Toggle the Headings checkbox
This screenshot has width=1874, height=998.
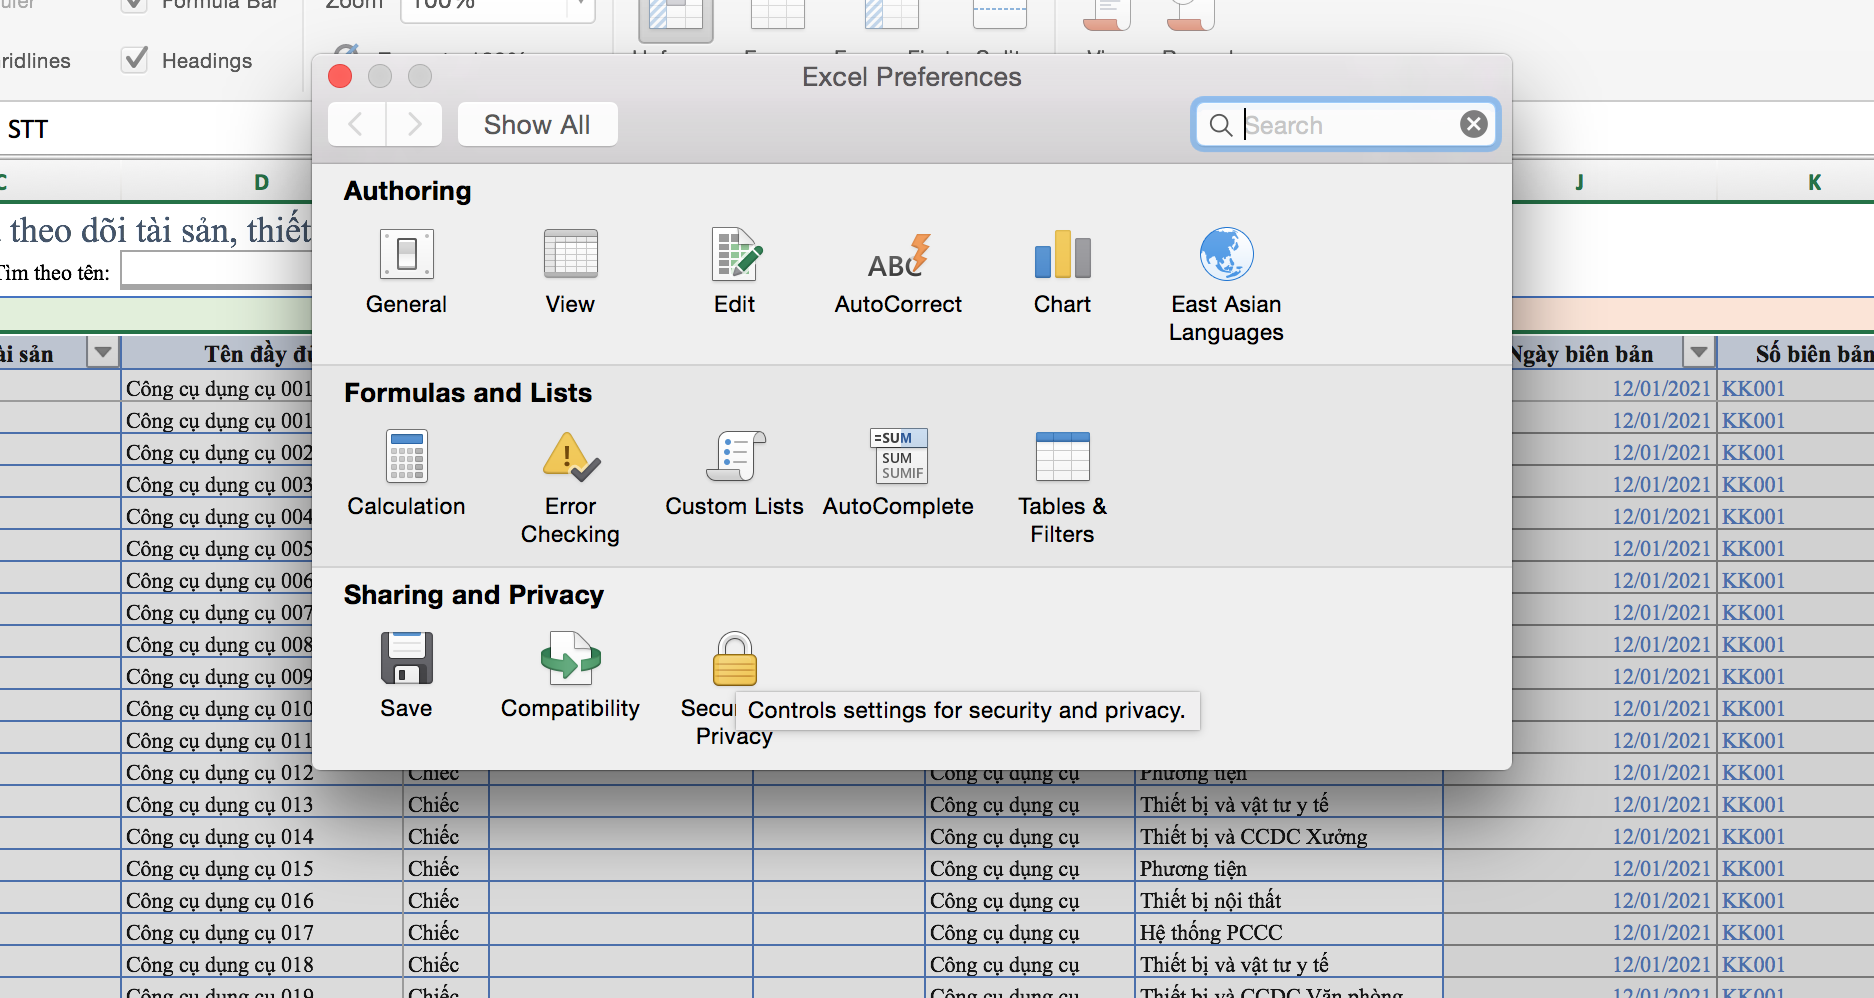pyautogui.click(x=135, y=60)
